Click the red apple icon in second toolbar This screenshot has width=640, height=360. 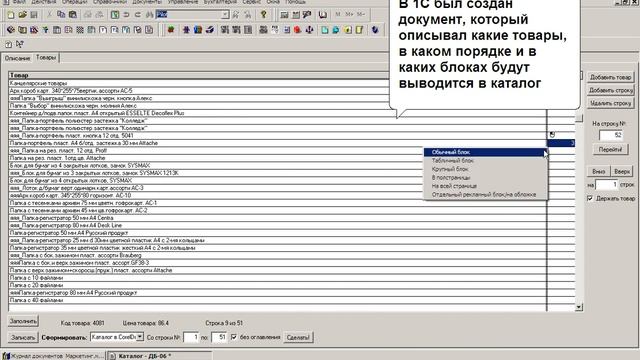coord(171,30)
